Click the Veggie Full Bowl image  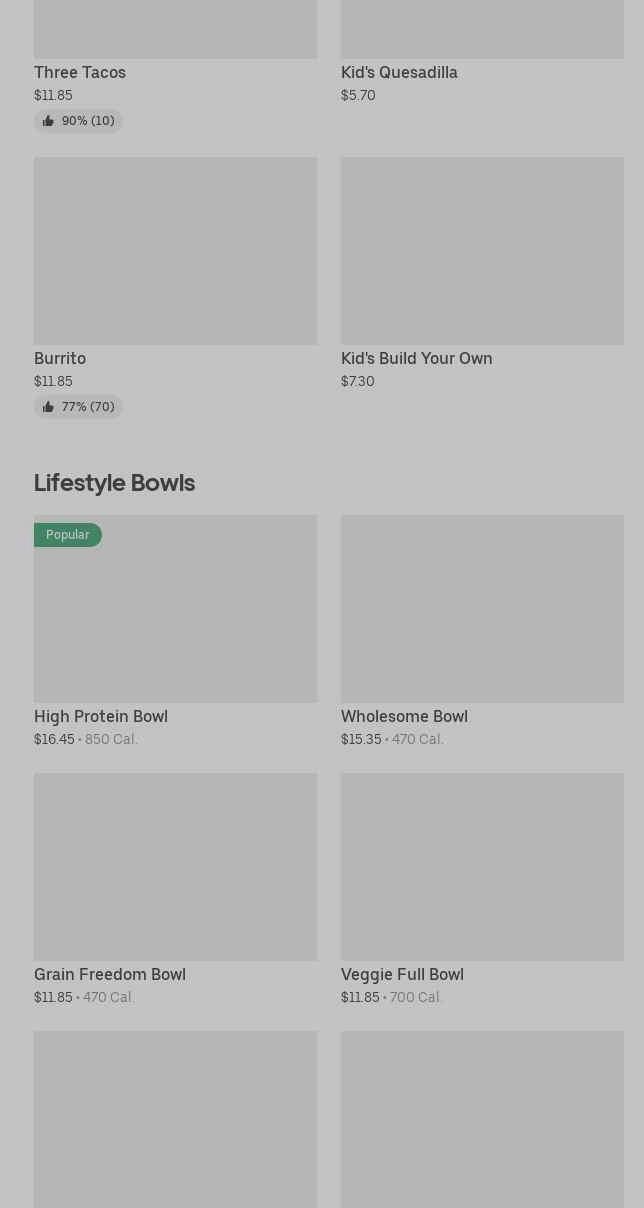tap(482, 867)
